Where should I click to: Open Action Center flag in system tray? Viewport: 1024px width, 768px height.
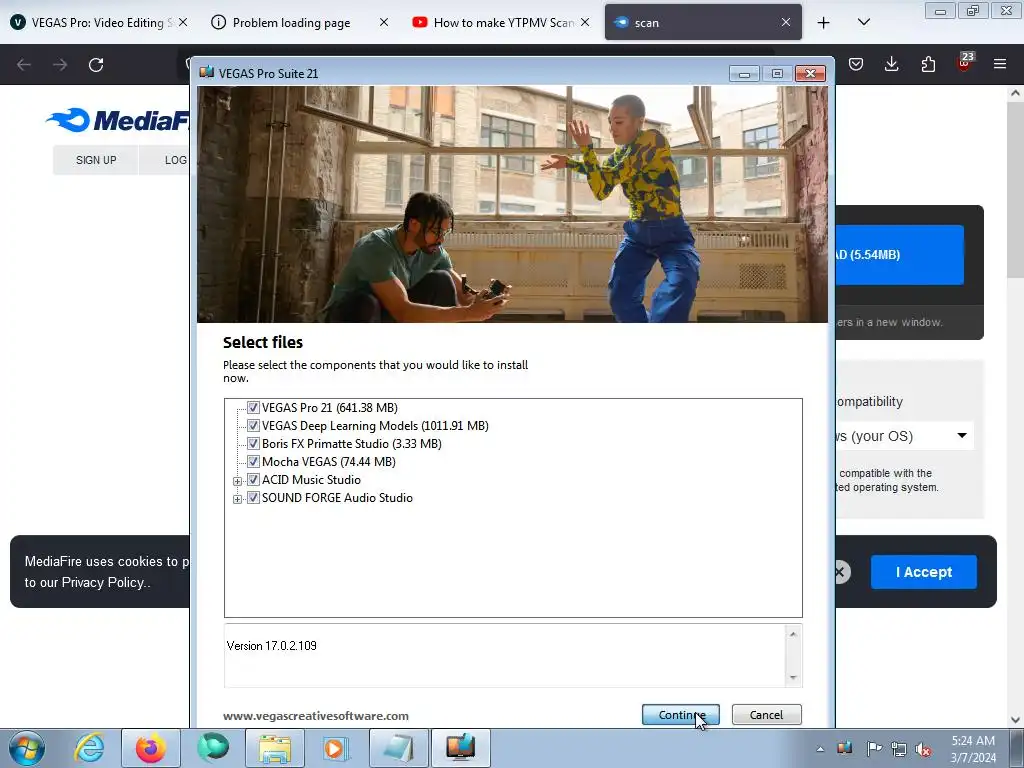point(873,748)
